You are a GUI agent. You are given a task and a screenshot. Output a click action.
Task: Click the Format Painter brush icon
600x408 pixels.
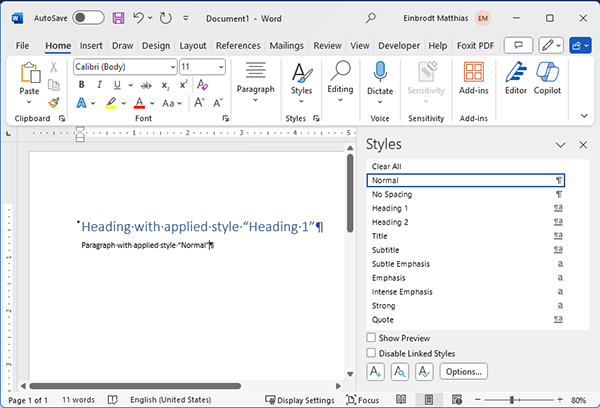(54, 103)
